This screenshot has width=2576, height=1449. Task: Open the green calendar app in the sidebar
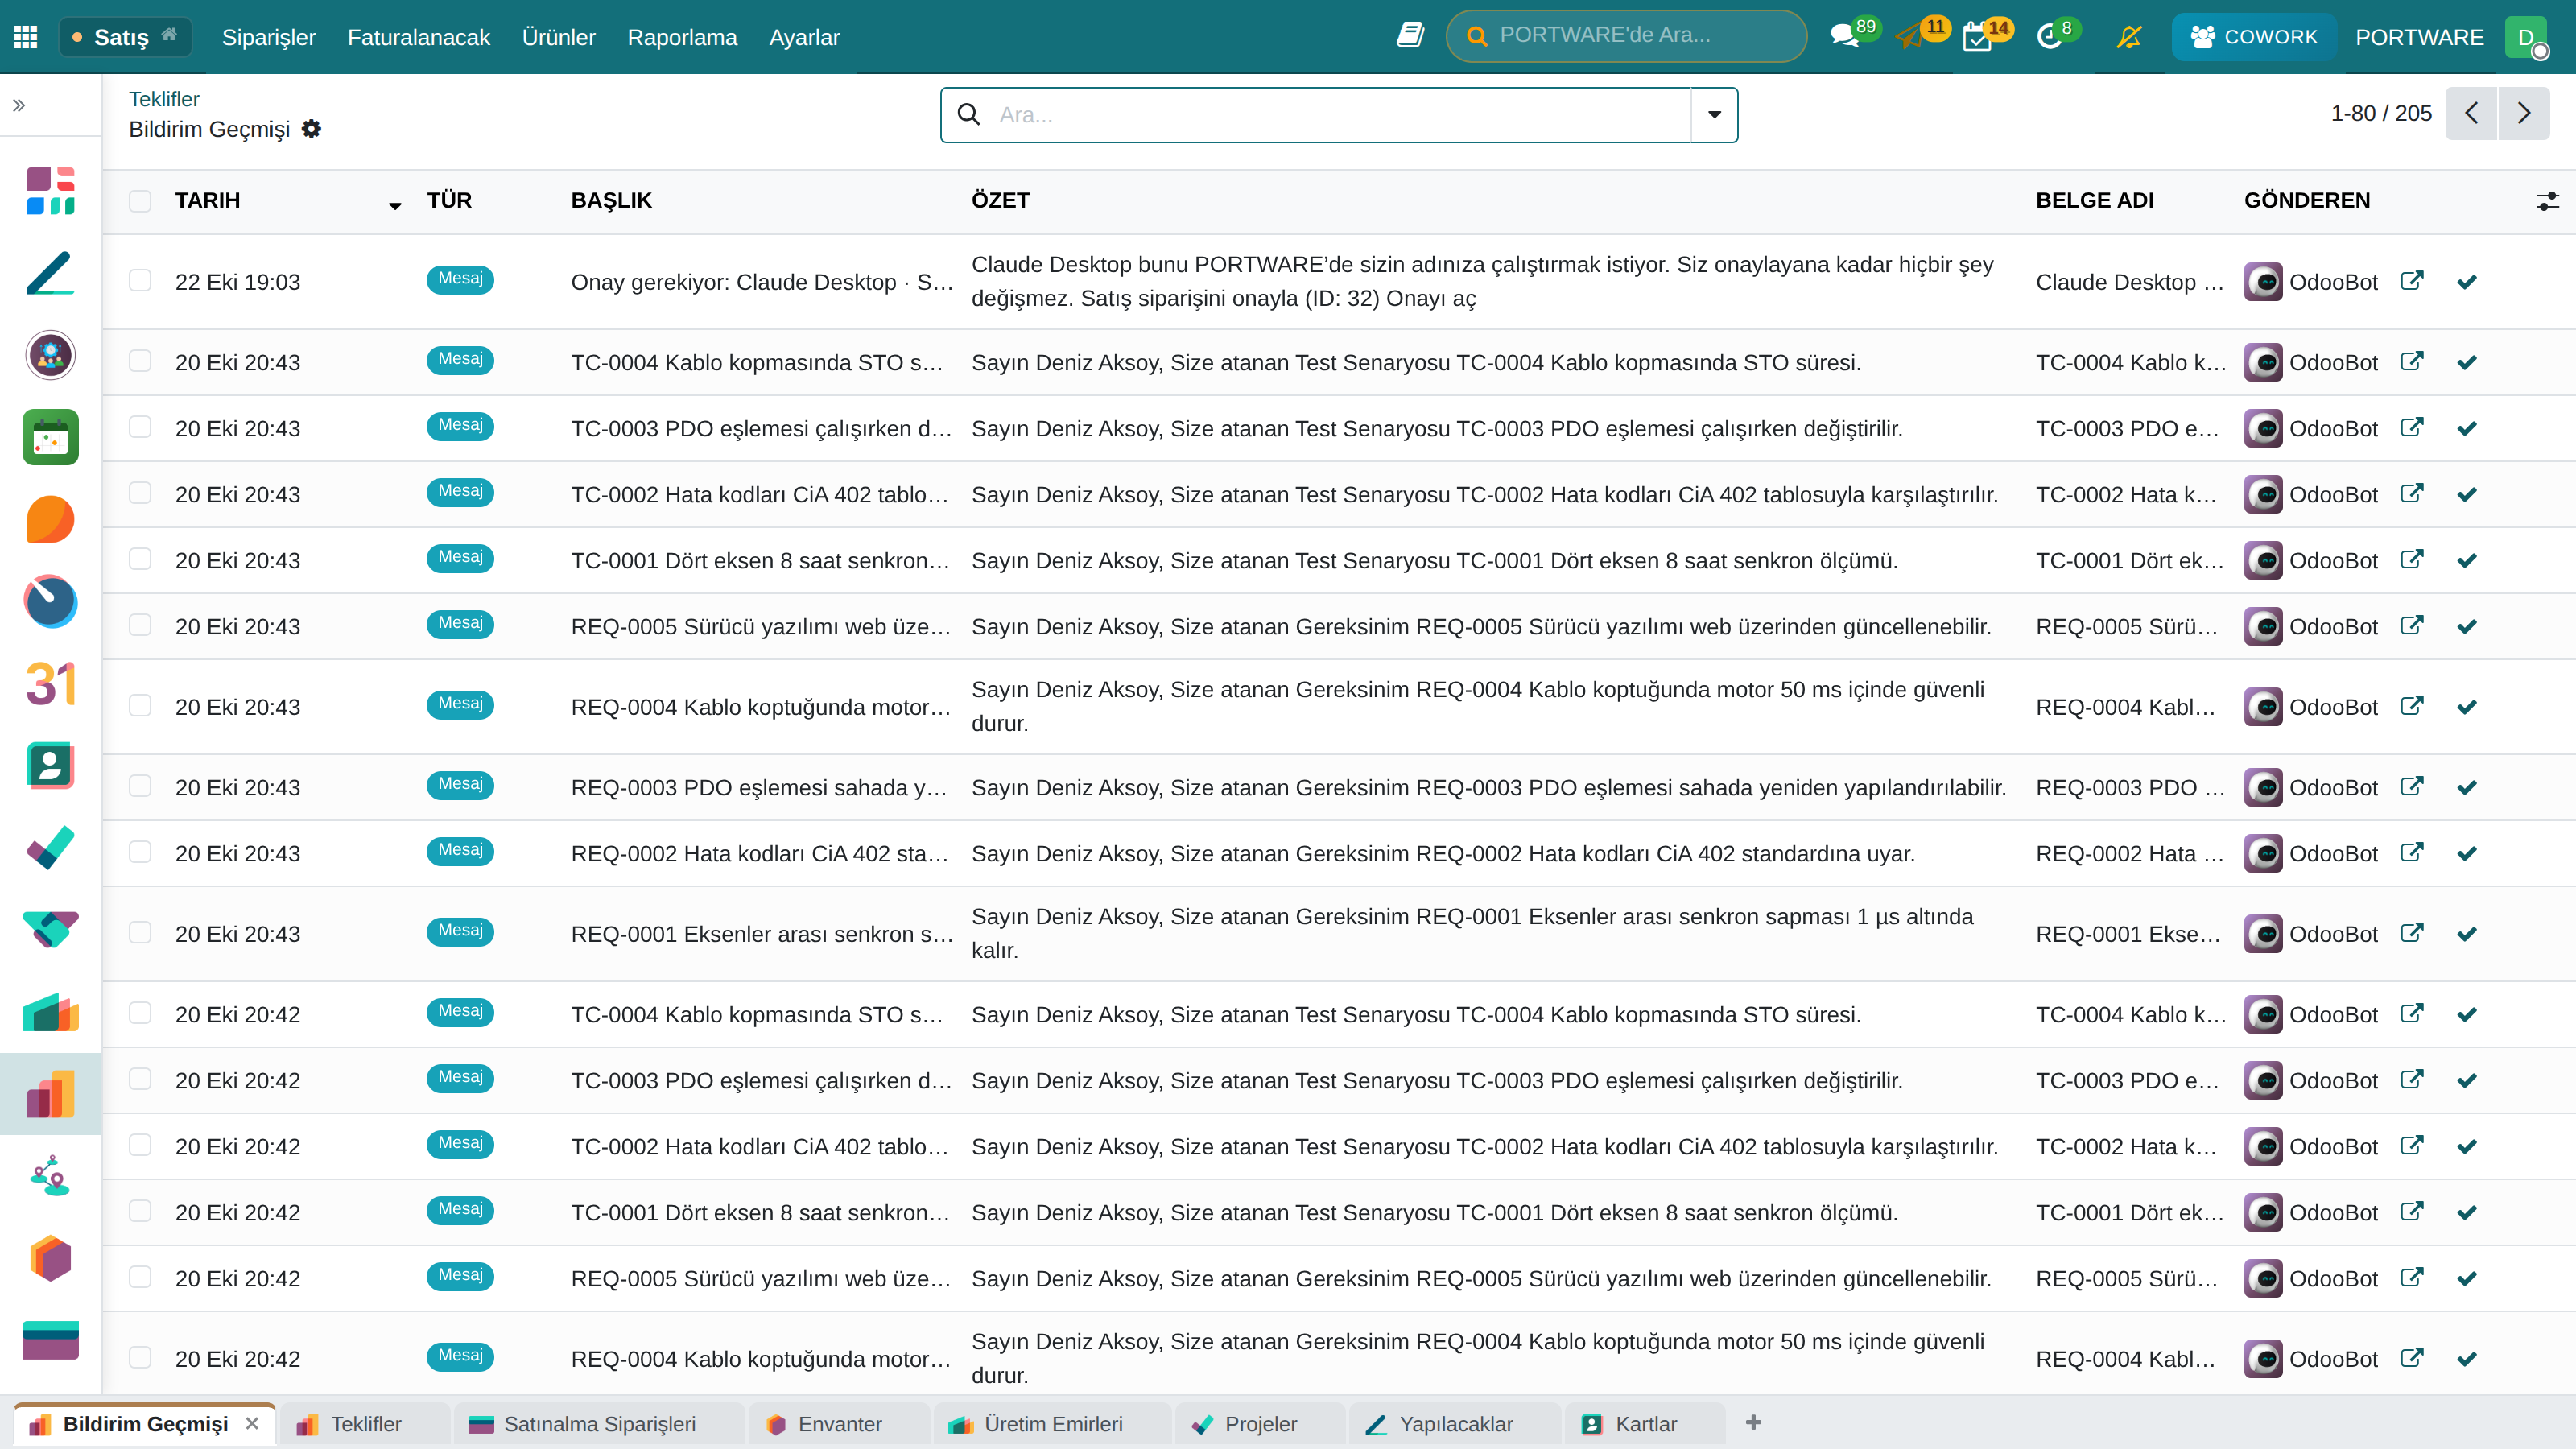pos(50,437)
